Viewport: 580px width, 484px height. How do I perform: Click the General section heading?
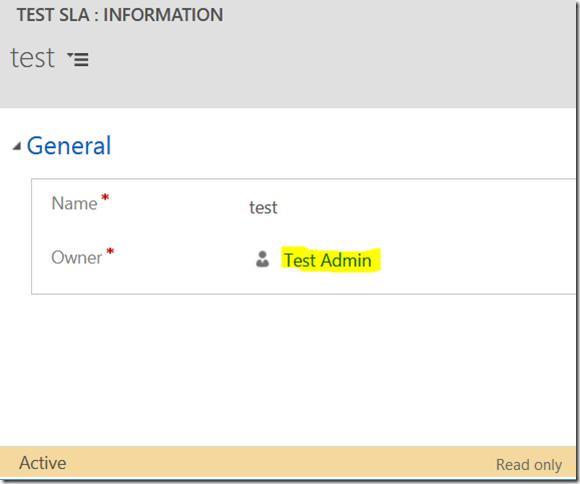pos(69,145)
